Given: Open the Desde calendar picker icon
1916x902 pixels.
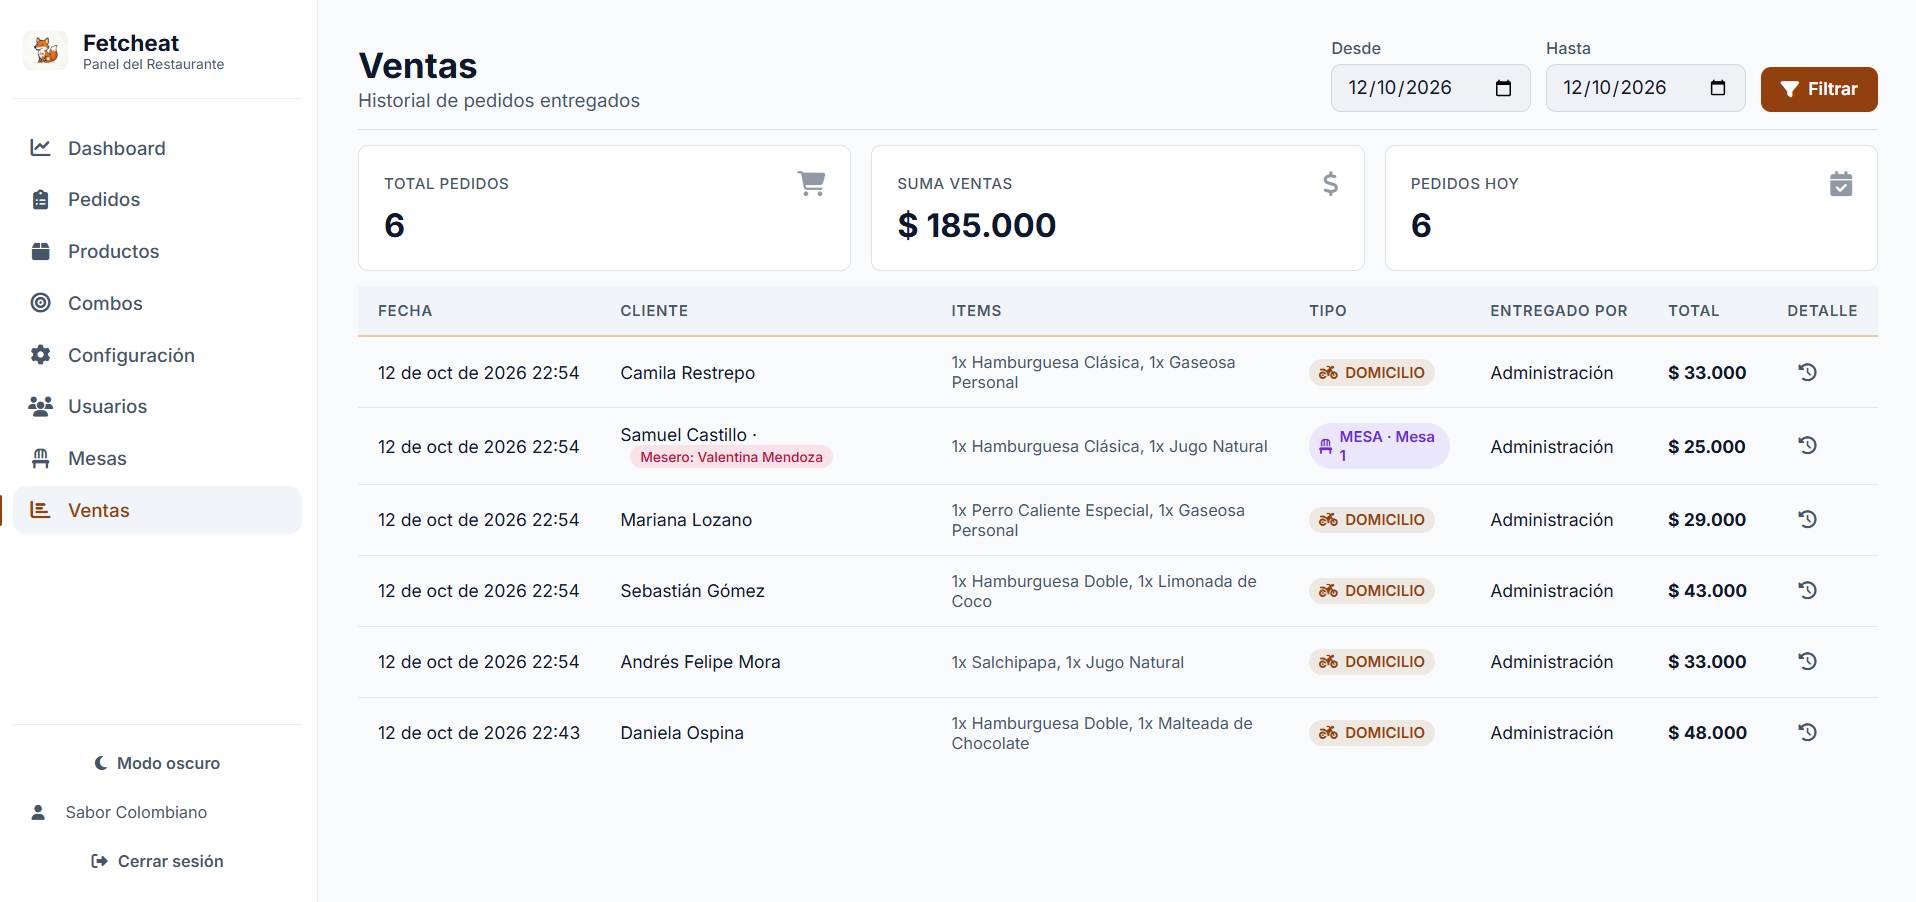Looking at the screenshot, I should [1503, 88].
